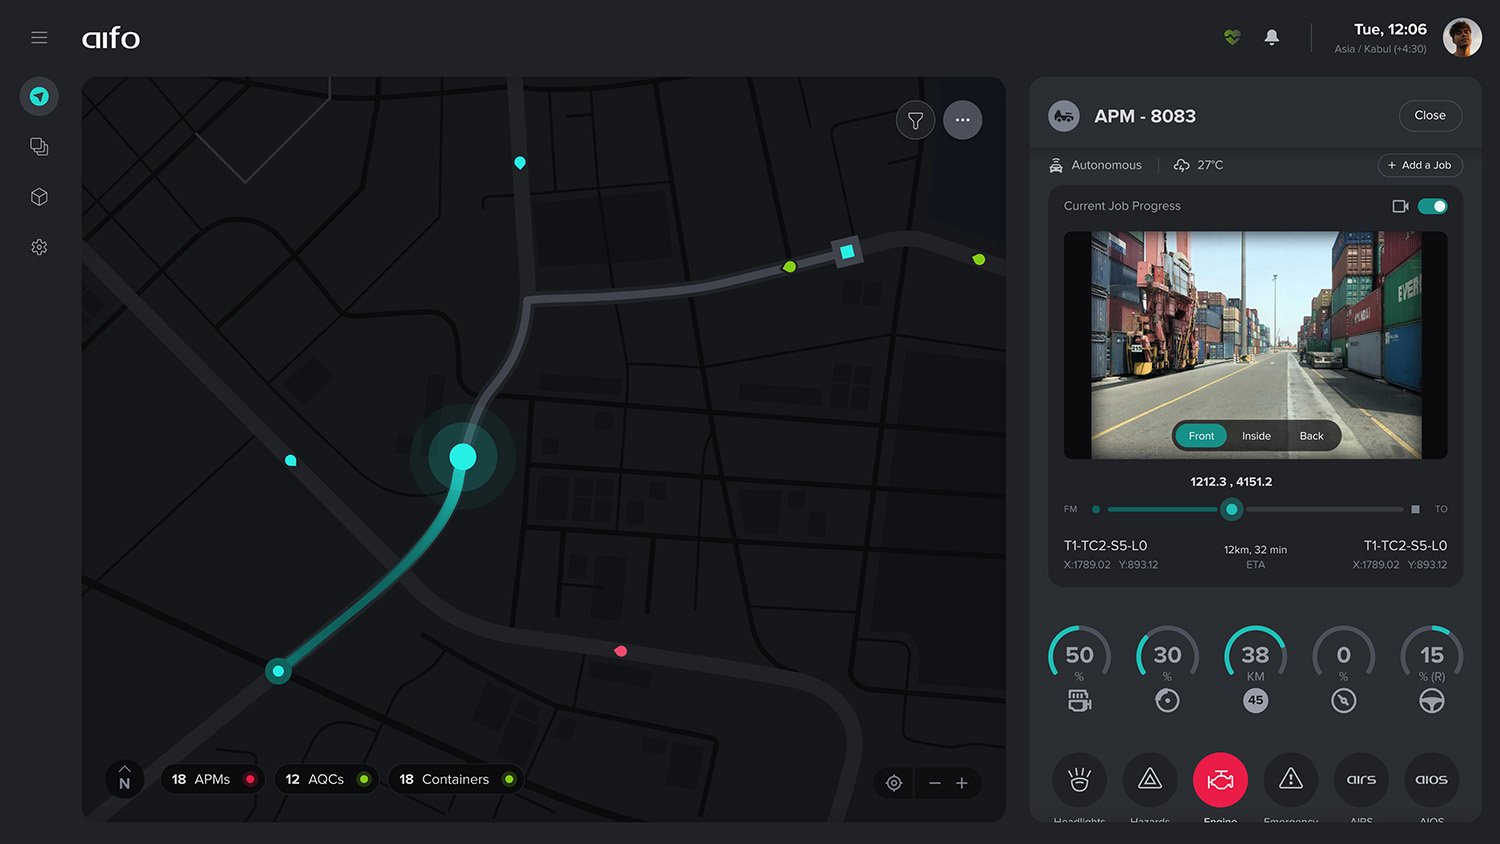Viewport: 1500px width, 844px height.
Task: Toggle the Headlights control
Action: 1079,780
